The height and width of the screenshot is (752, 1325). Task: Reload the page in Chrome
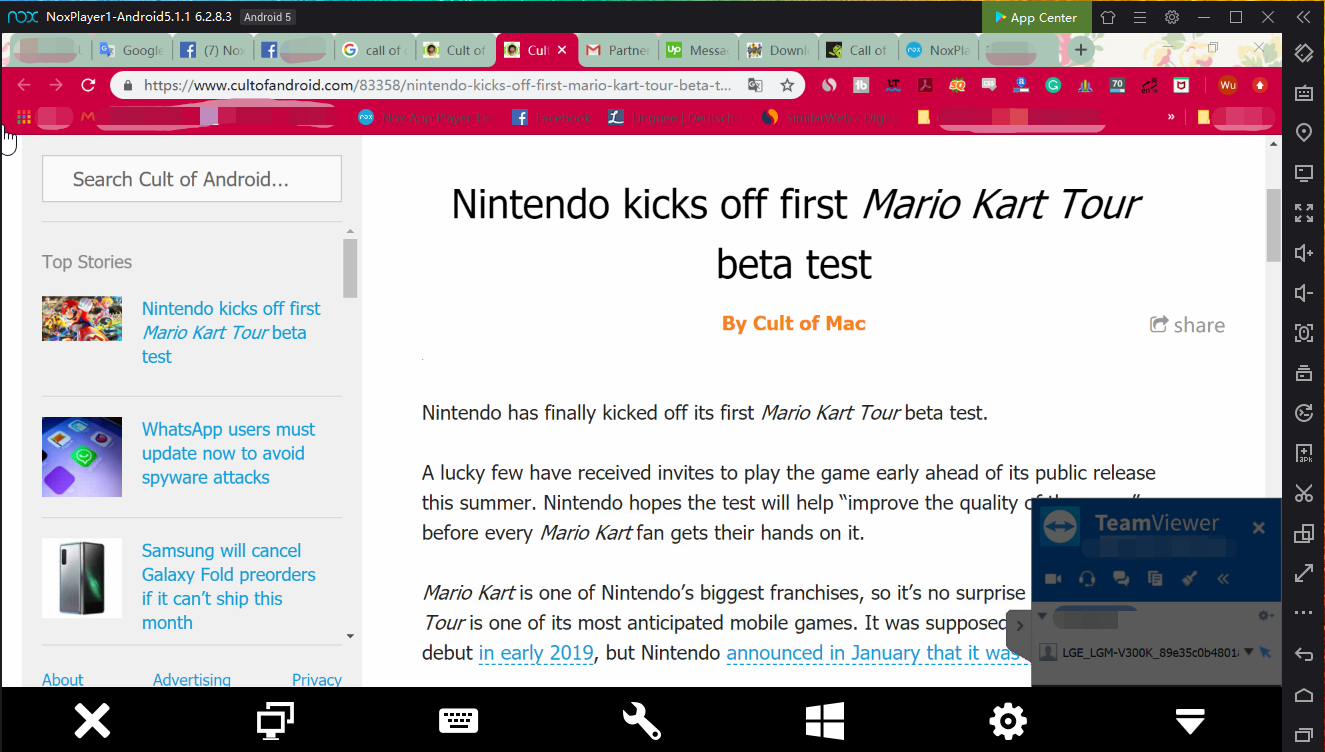pyautogui.click(x=88, y=85)
